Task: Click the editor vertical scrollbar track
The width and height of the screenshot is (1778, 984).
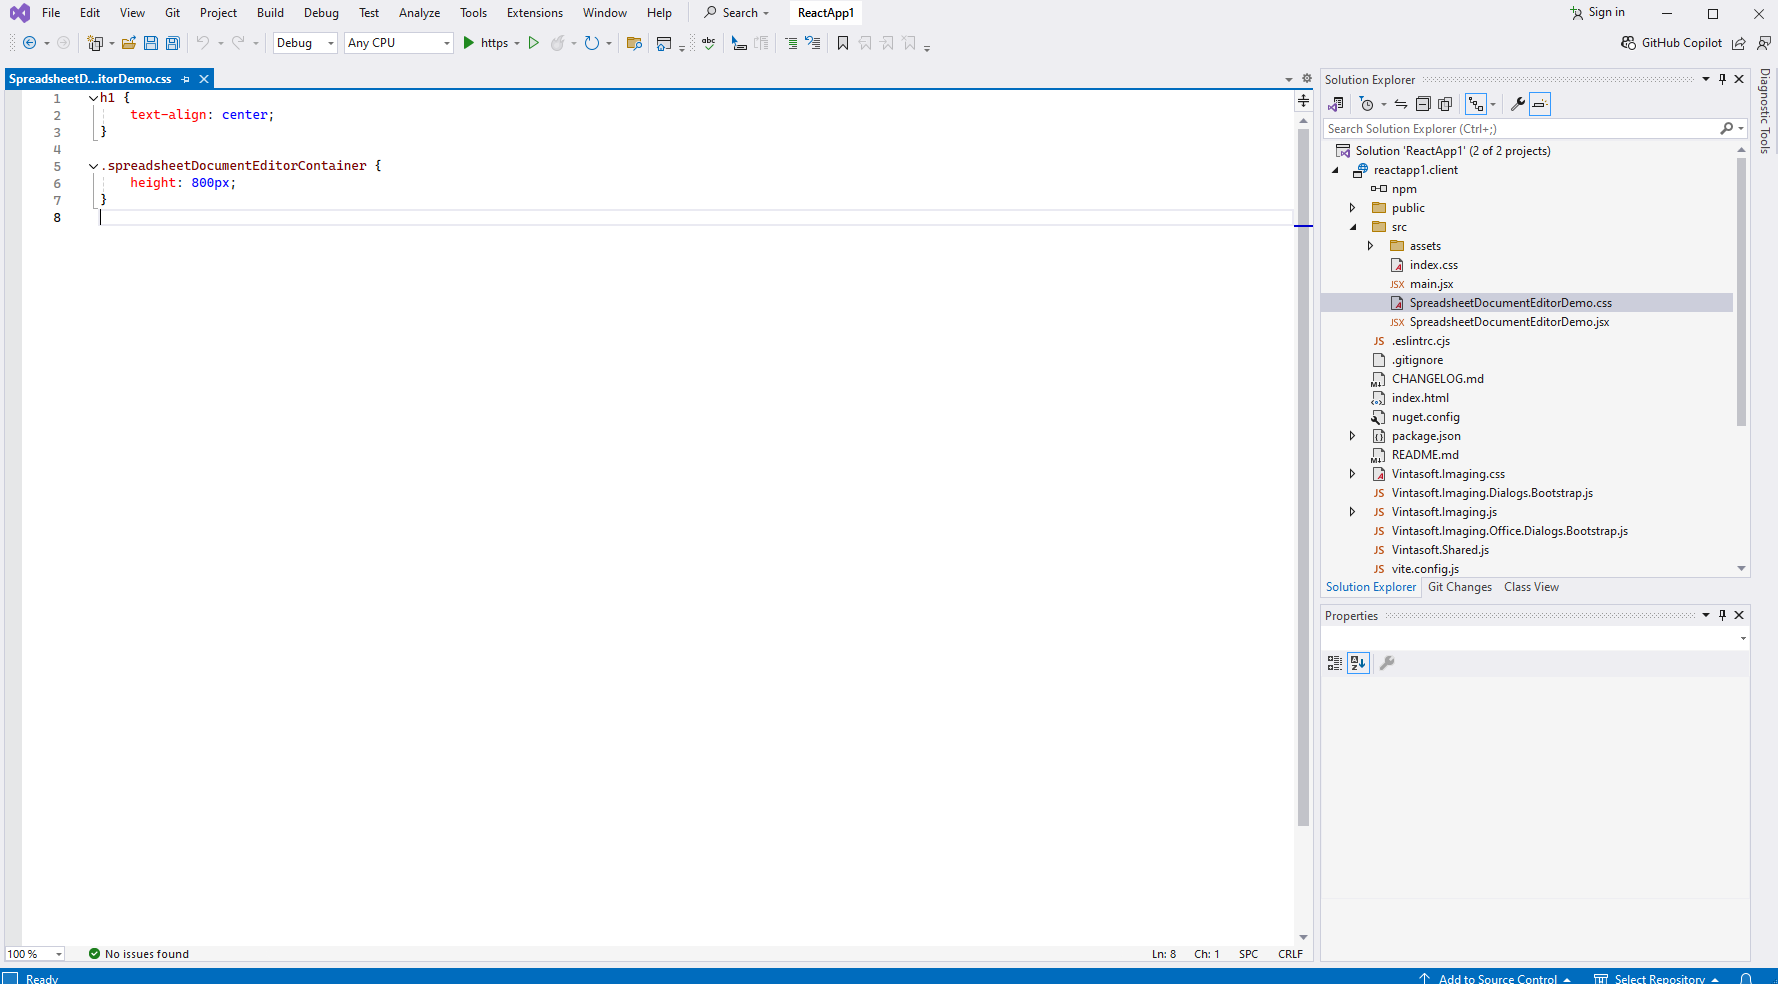Action: (x=1303, y=880)
